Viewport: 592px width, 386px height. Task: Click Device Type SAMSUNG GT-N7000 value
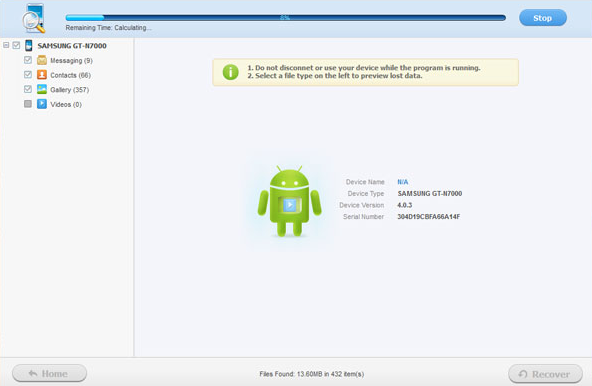click(430, 193)
